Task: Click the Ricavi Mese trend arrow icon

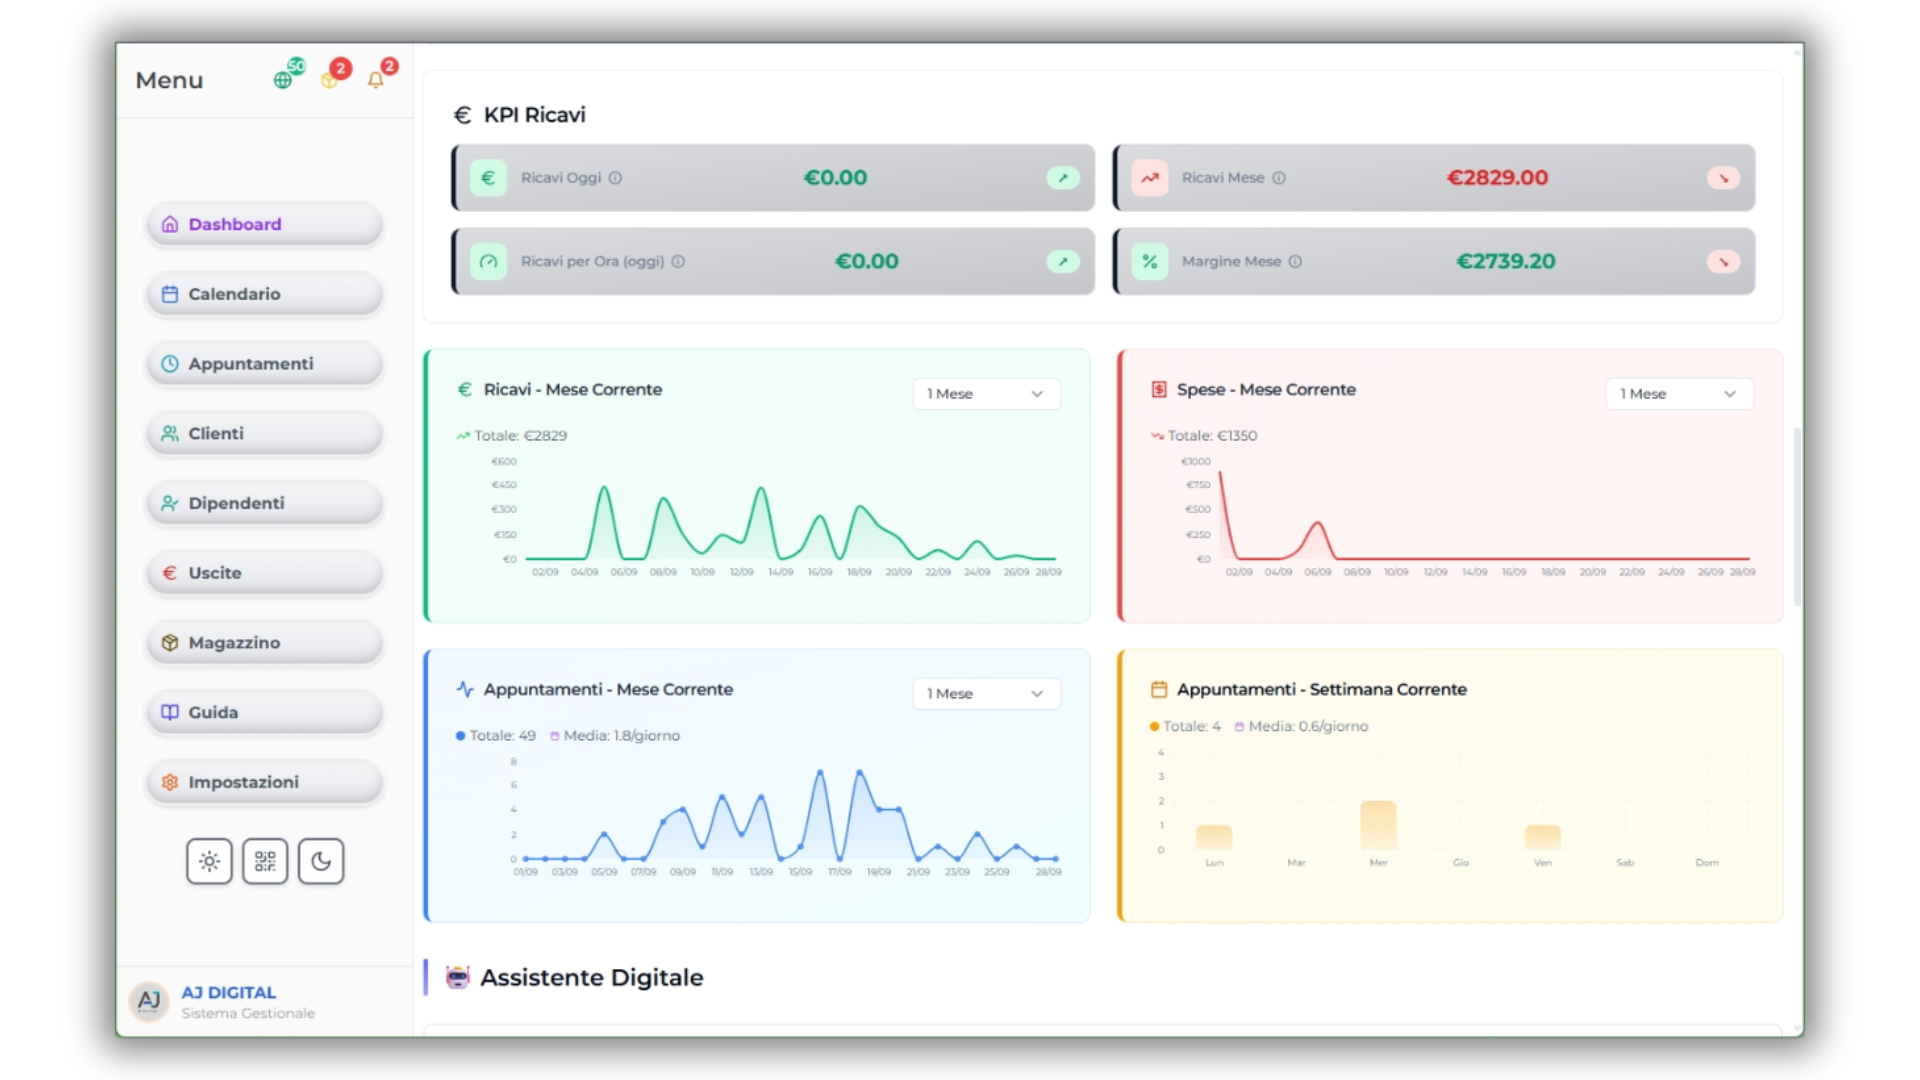Action: (x=1723, y=178)
